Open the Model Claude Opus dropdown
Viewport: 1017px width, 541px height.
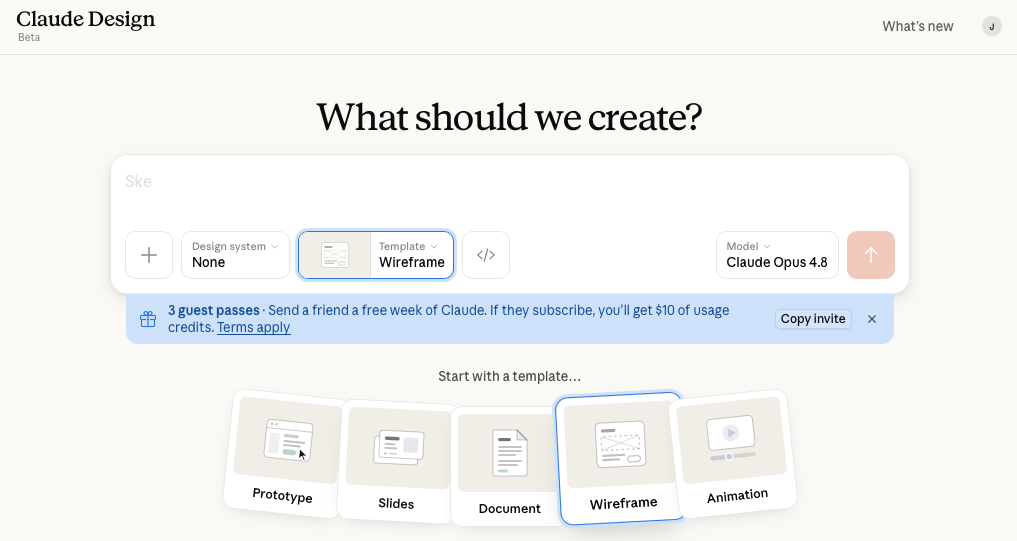(777, 255)
